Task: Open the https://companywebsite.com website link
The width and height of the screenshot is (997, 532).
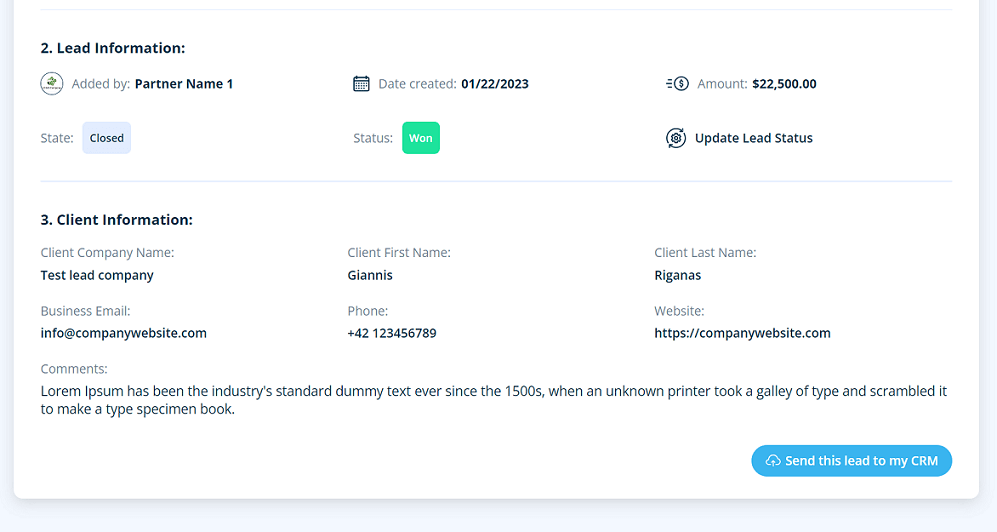Action: [x=742, y=333]
